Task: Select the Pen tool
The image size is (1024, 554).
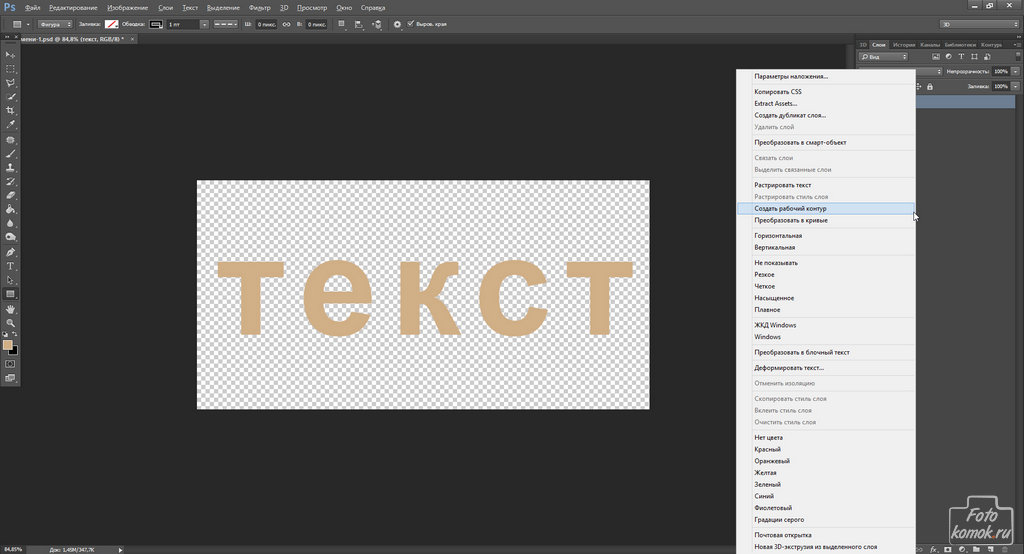Action: point(10,252)
